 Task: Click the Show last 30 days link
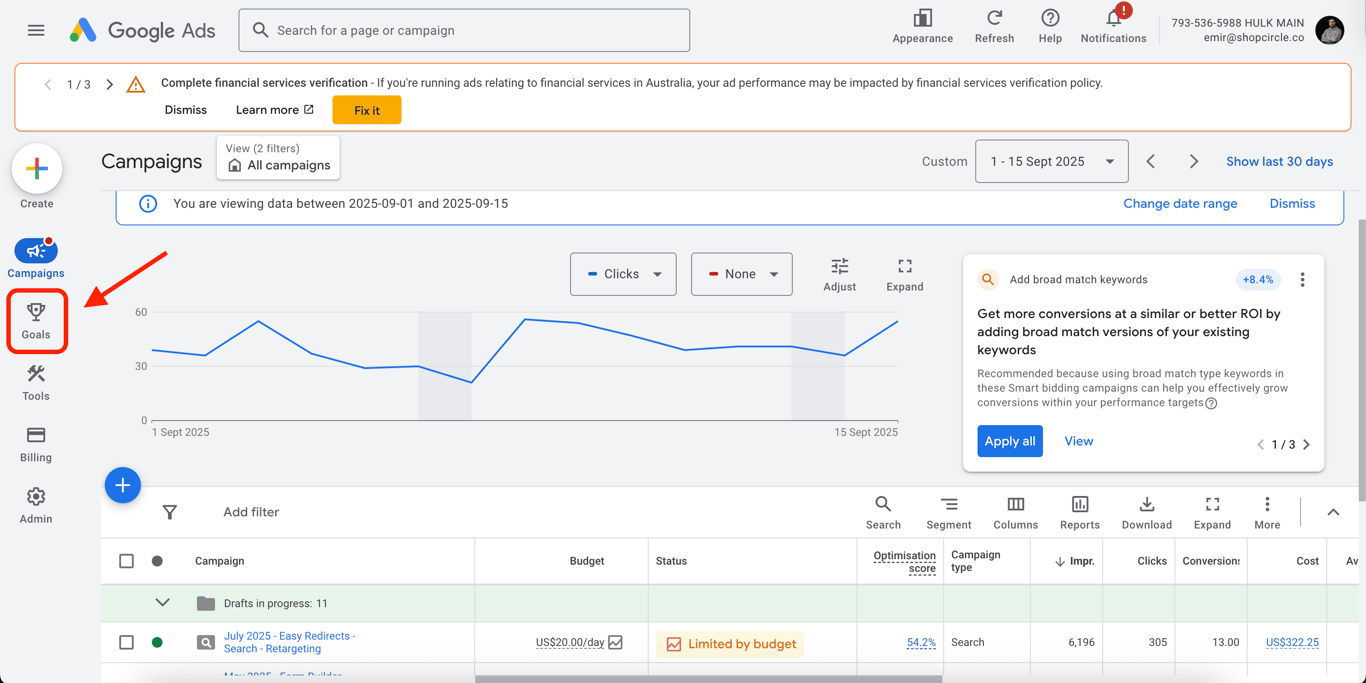1279,162
